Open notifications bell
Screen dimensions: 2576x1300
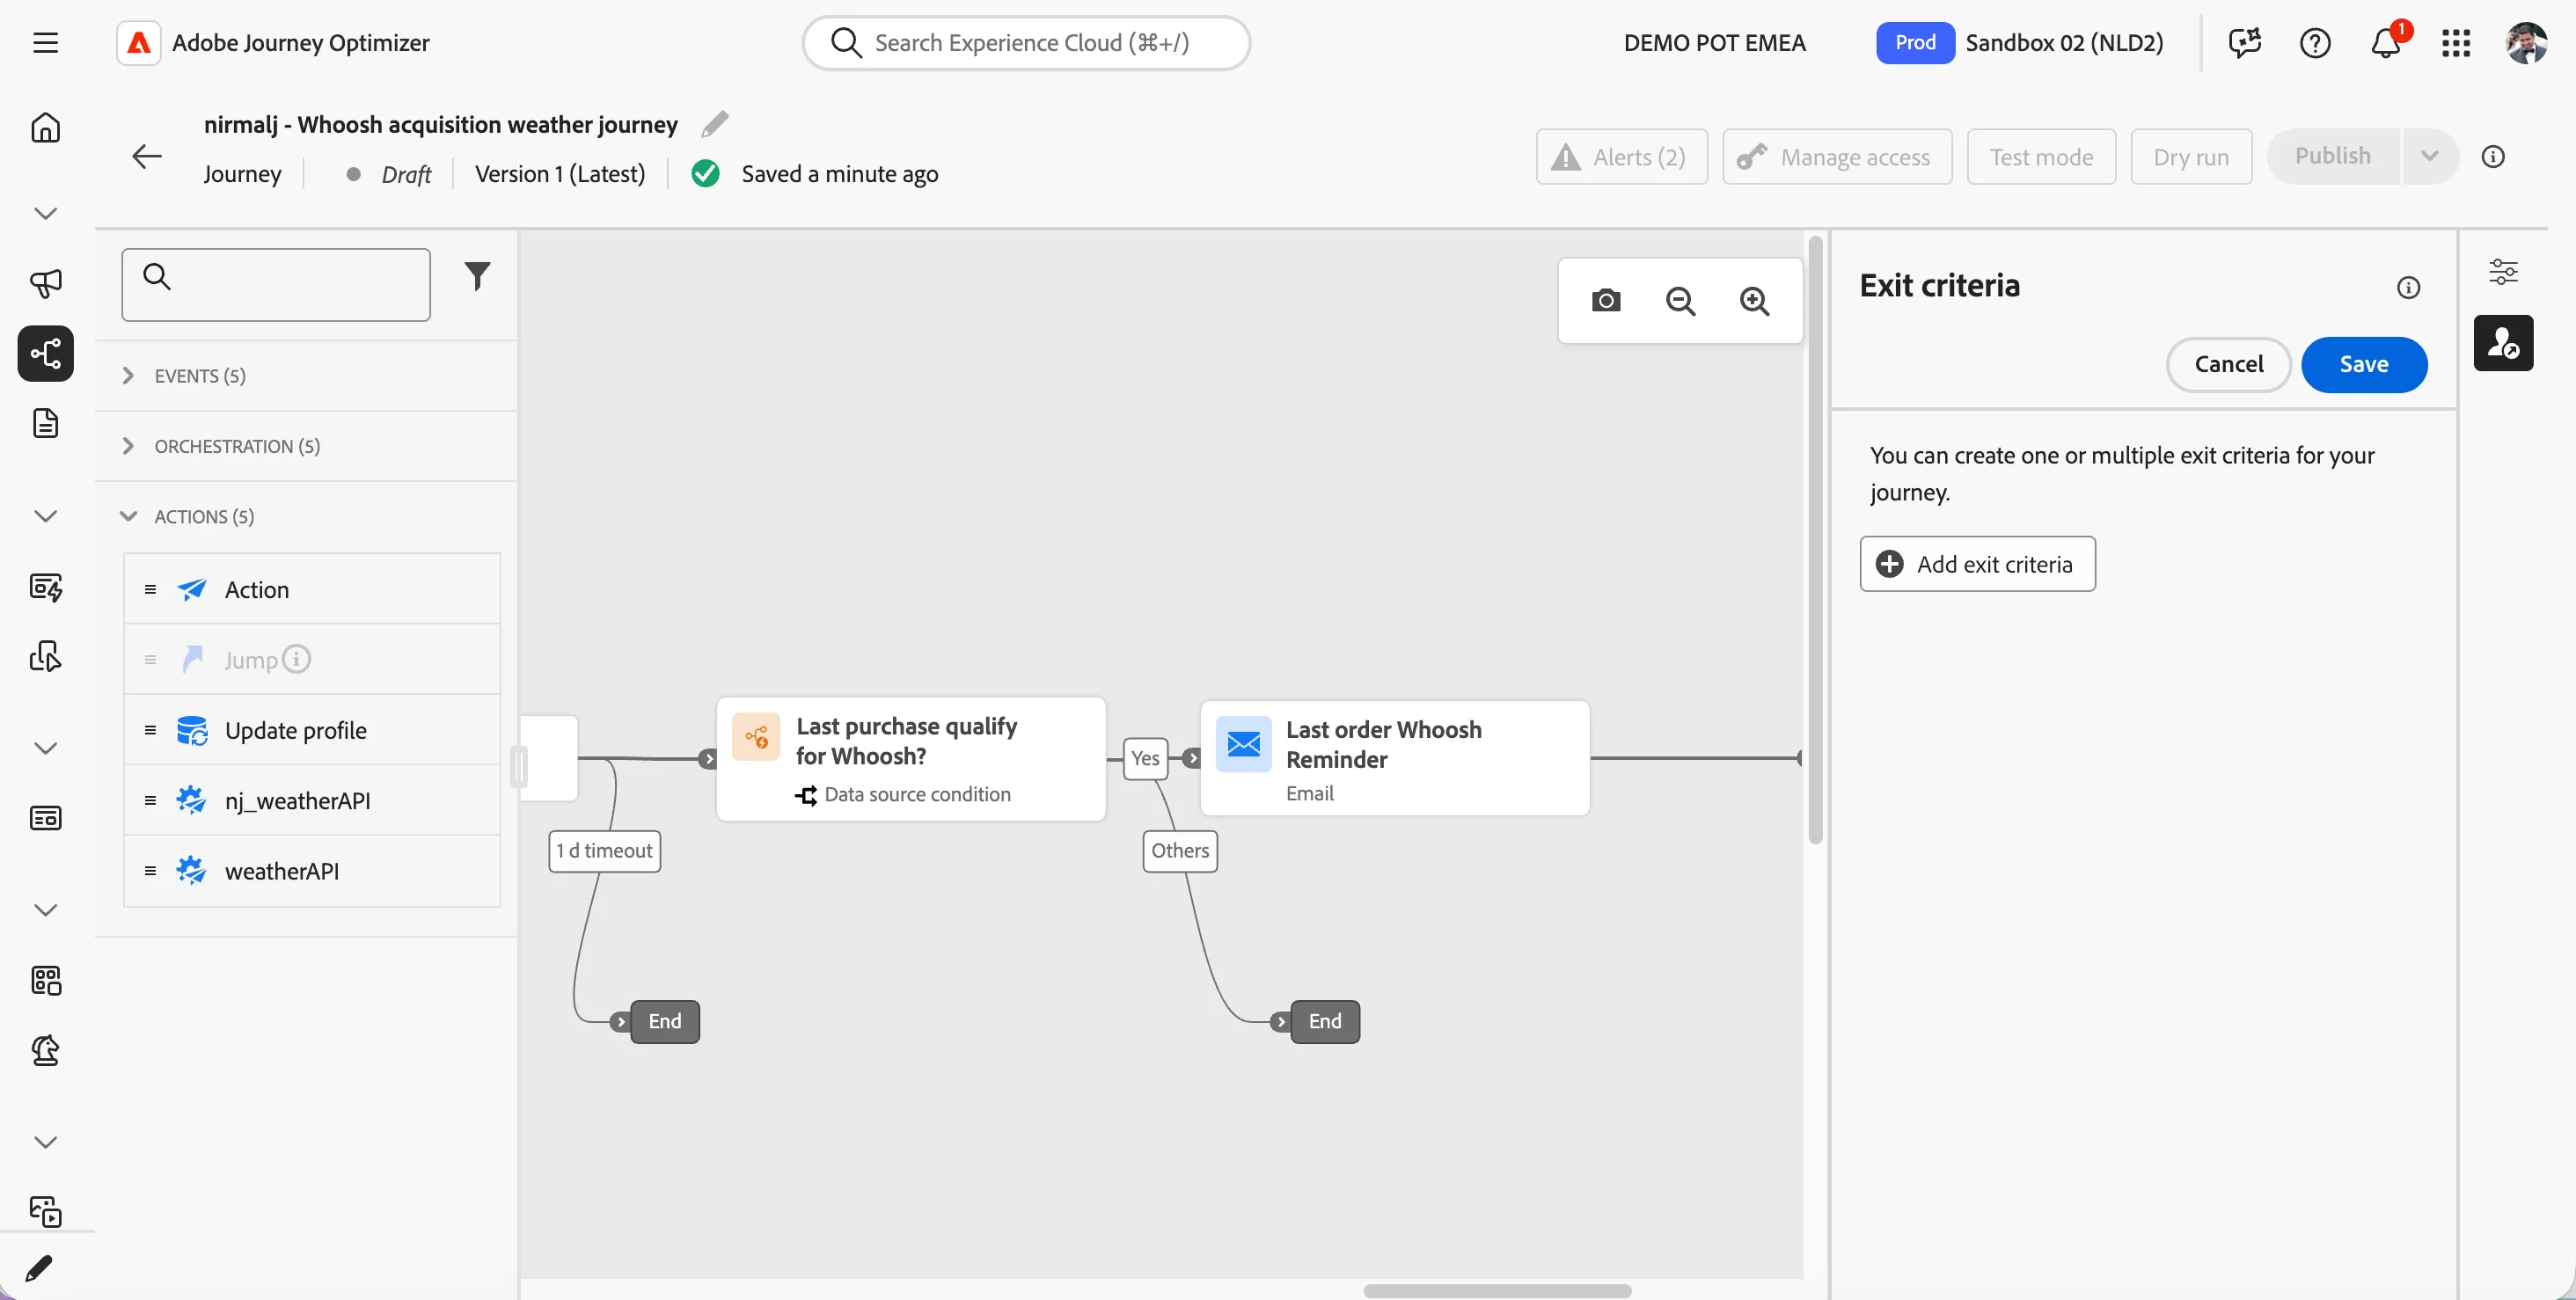2386,42
